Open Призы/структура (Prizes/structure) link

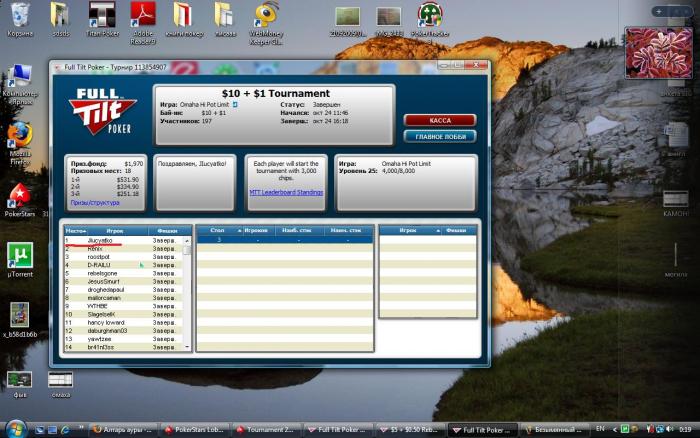[95, 203]
